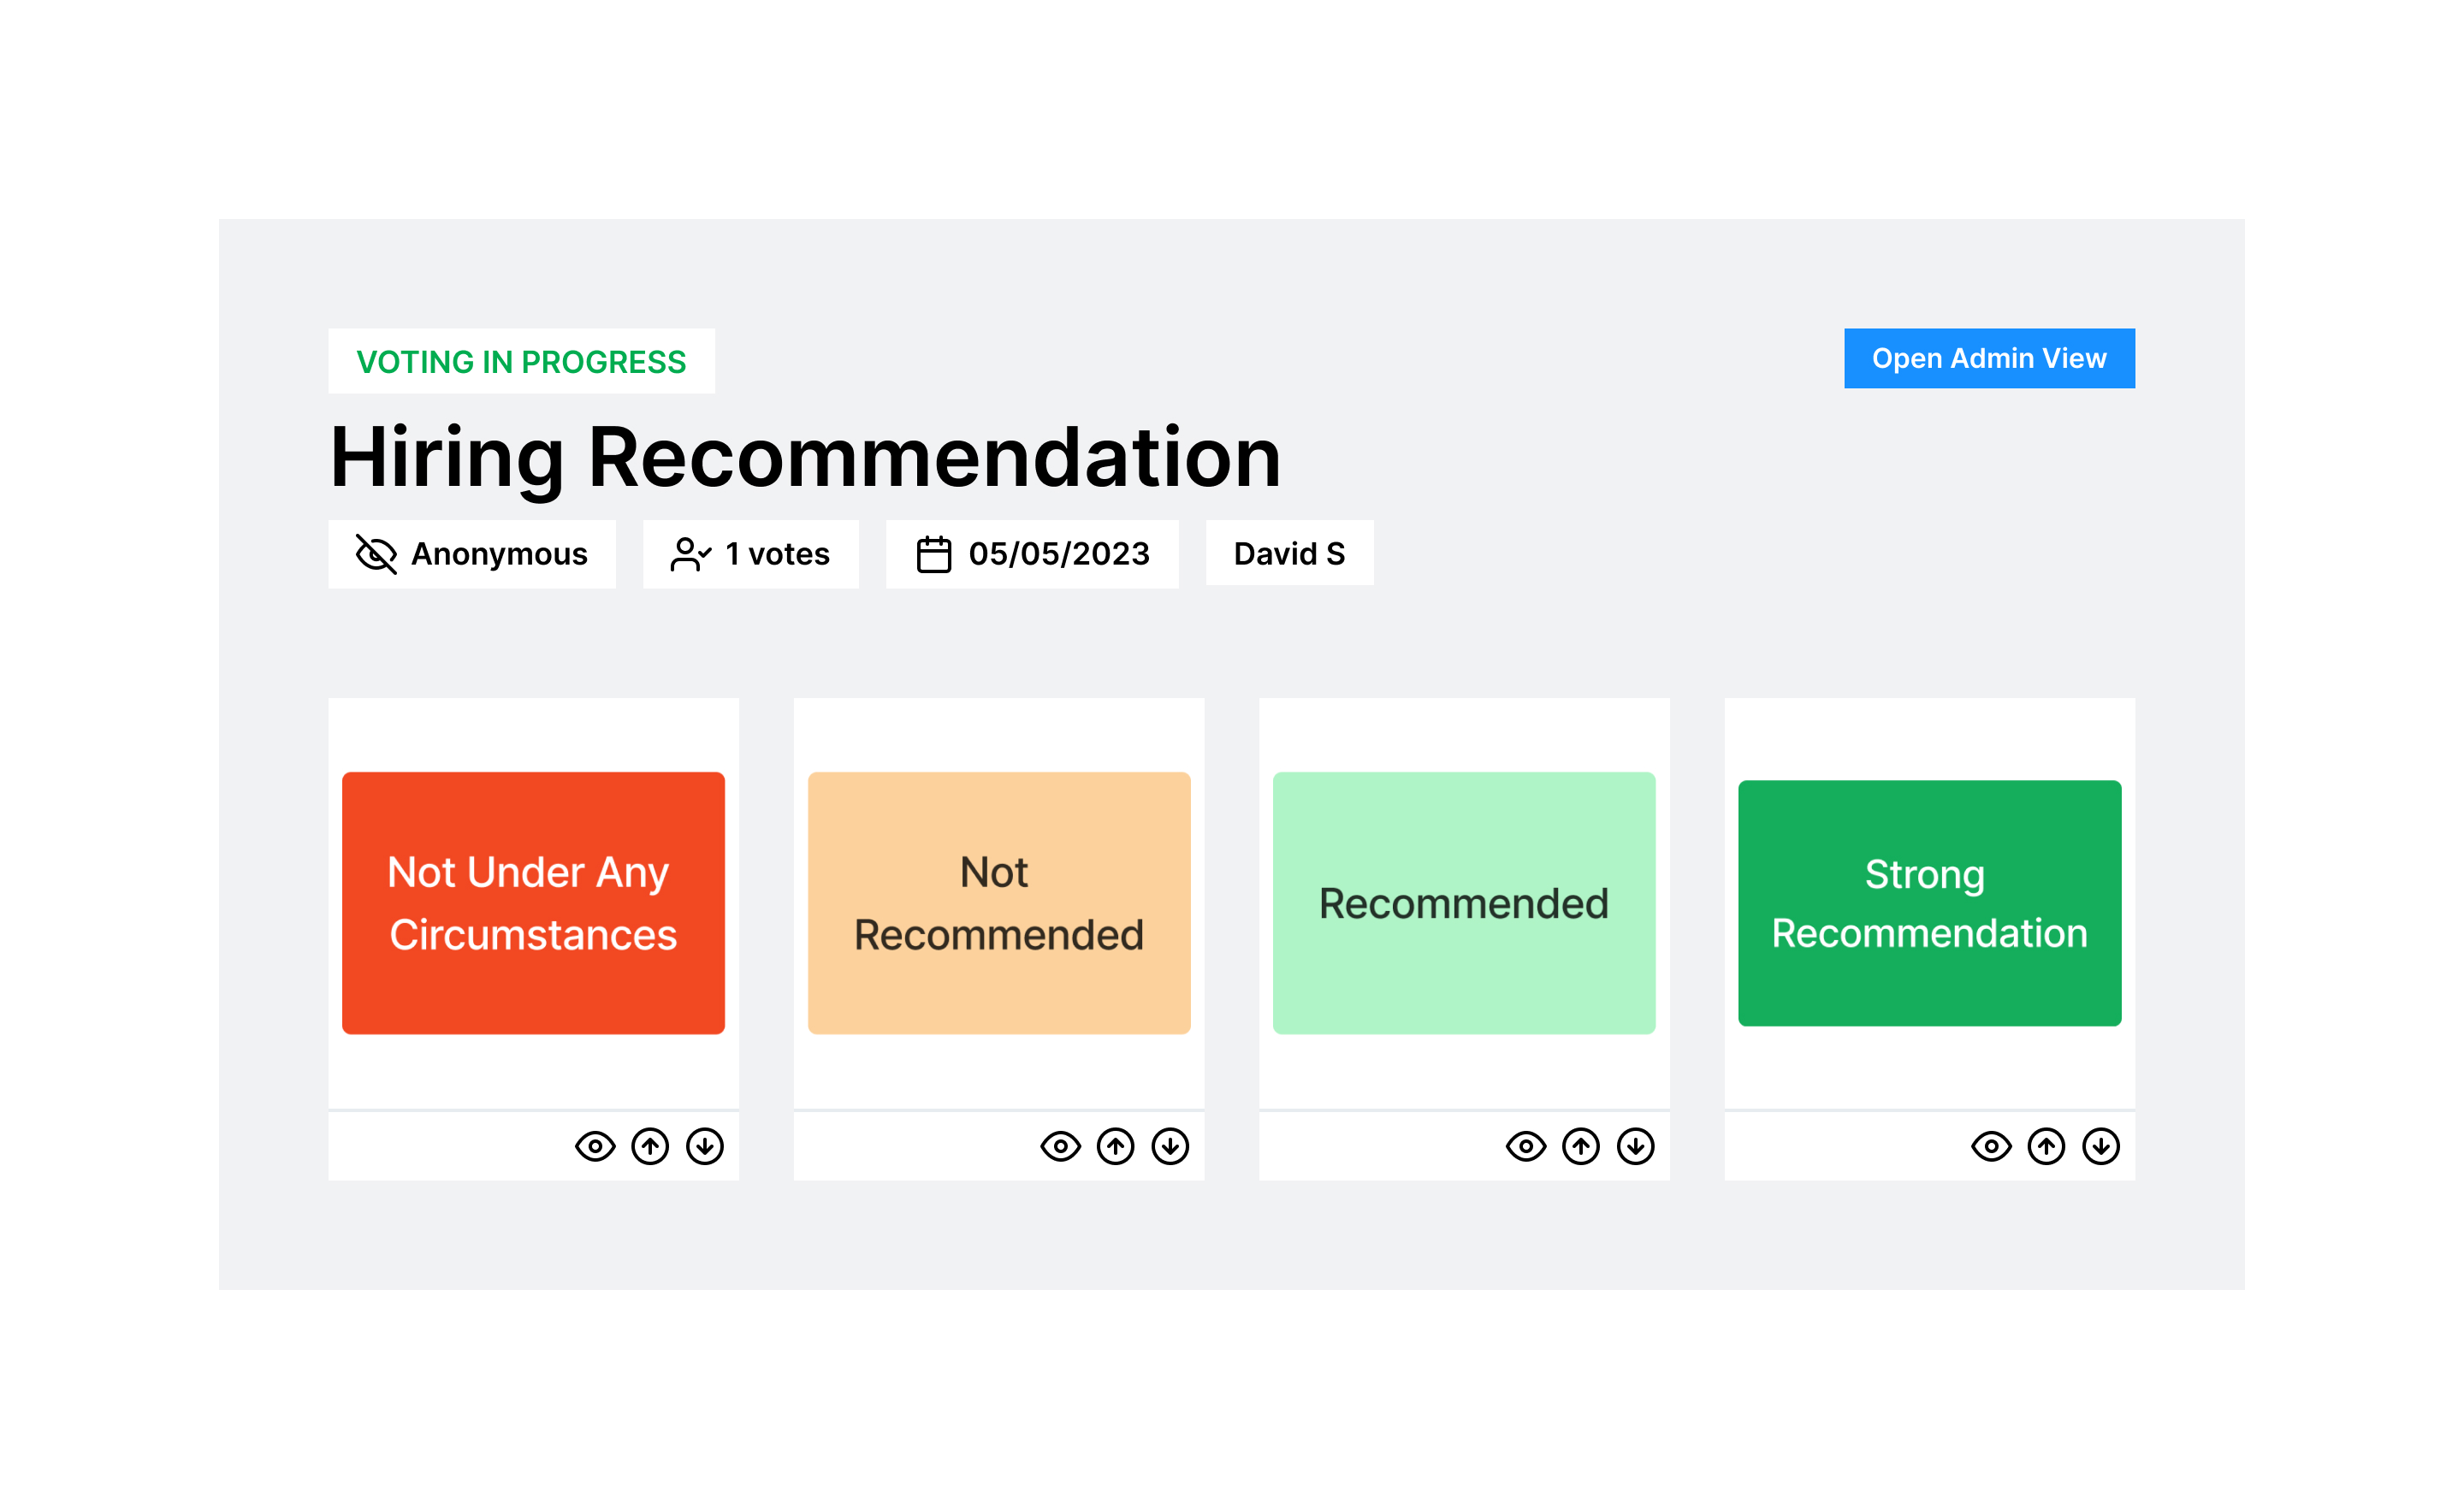Click up arrow under the Recommended card
The width and height of the screenshot is (2464, 1509).
coord(1581,1146)
